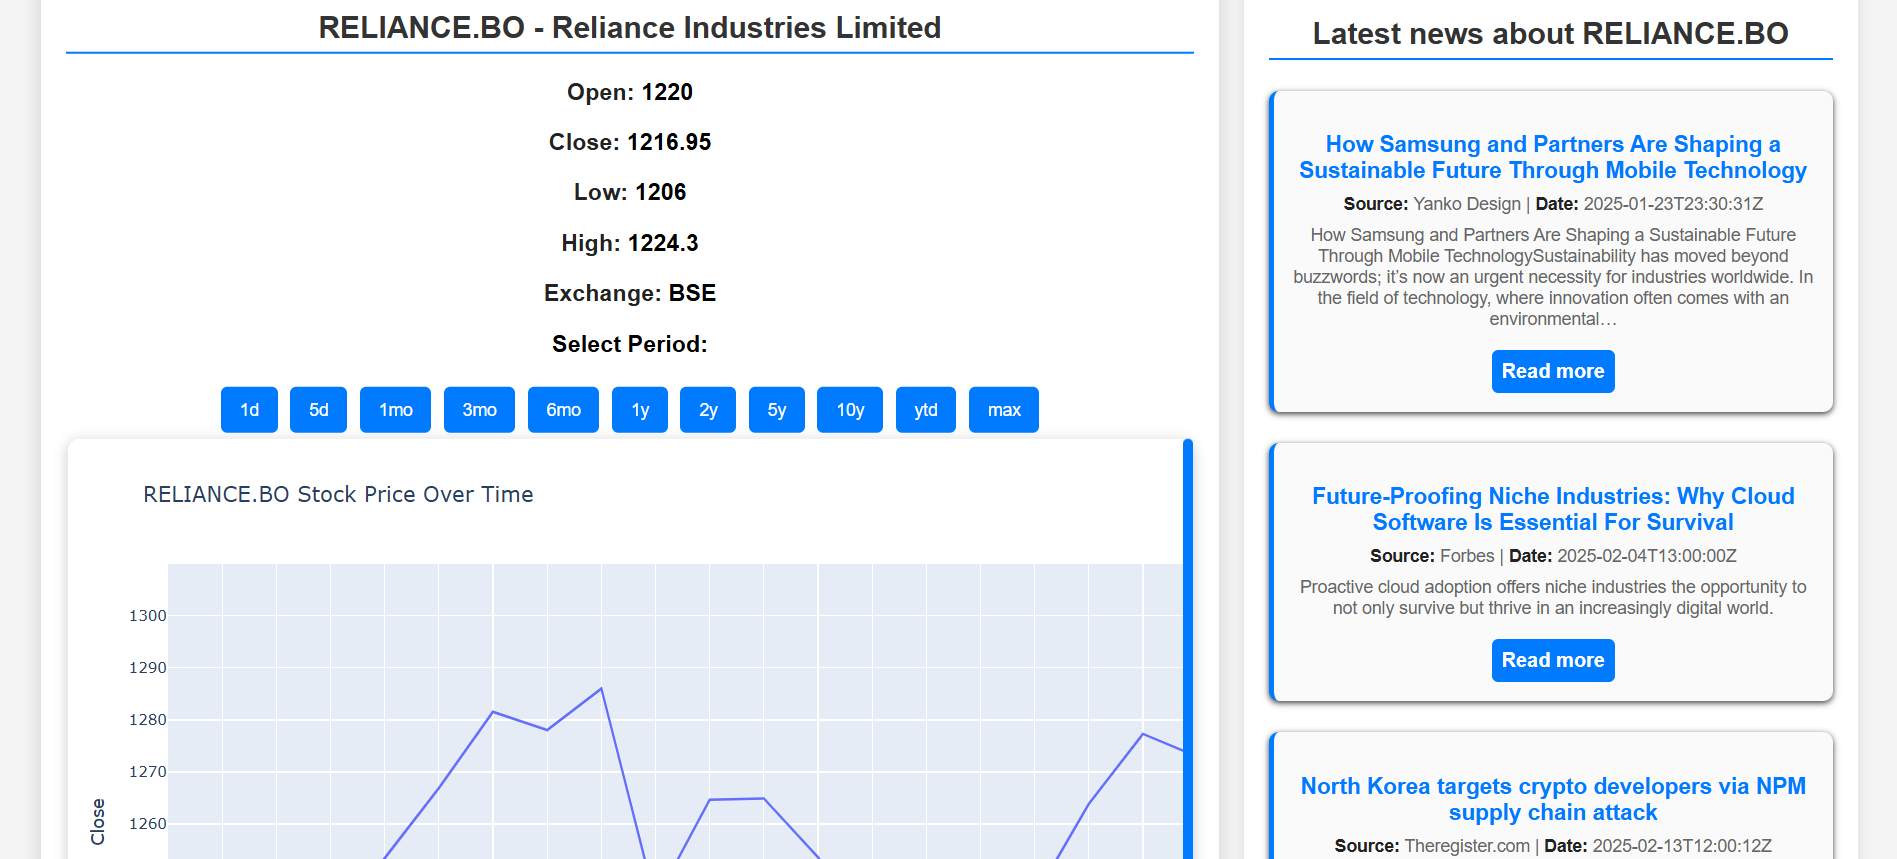Click the 1260 y-axis tick label
Screen dimensions: 1897x859
[x=148, y=824]
